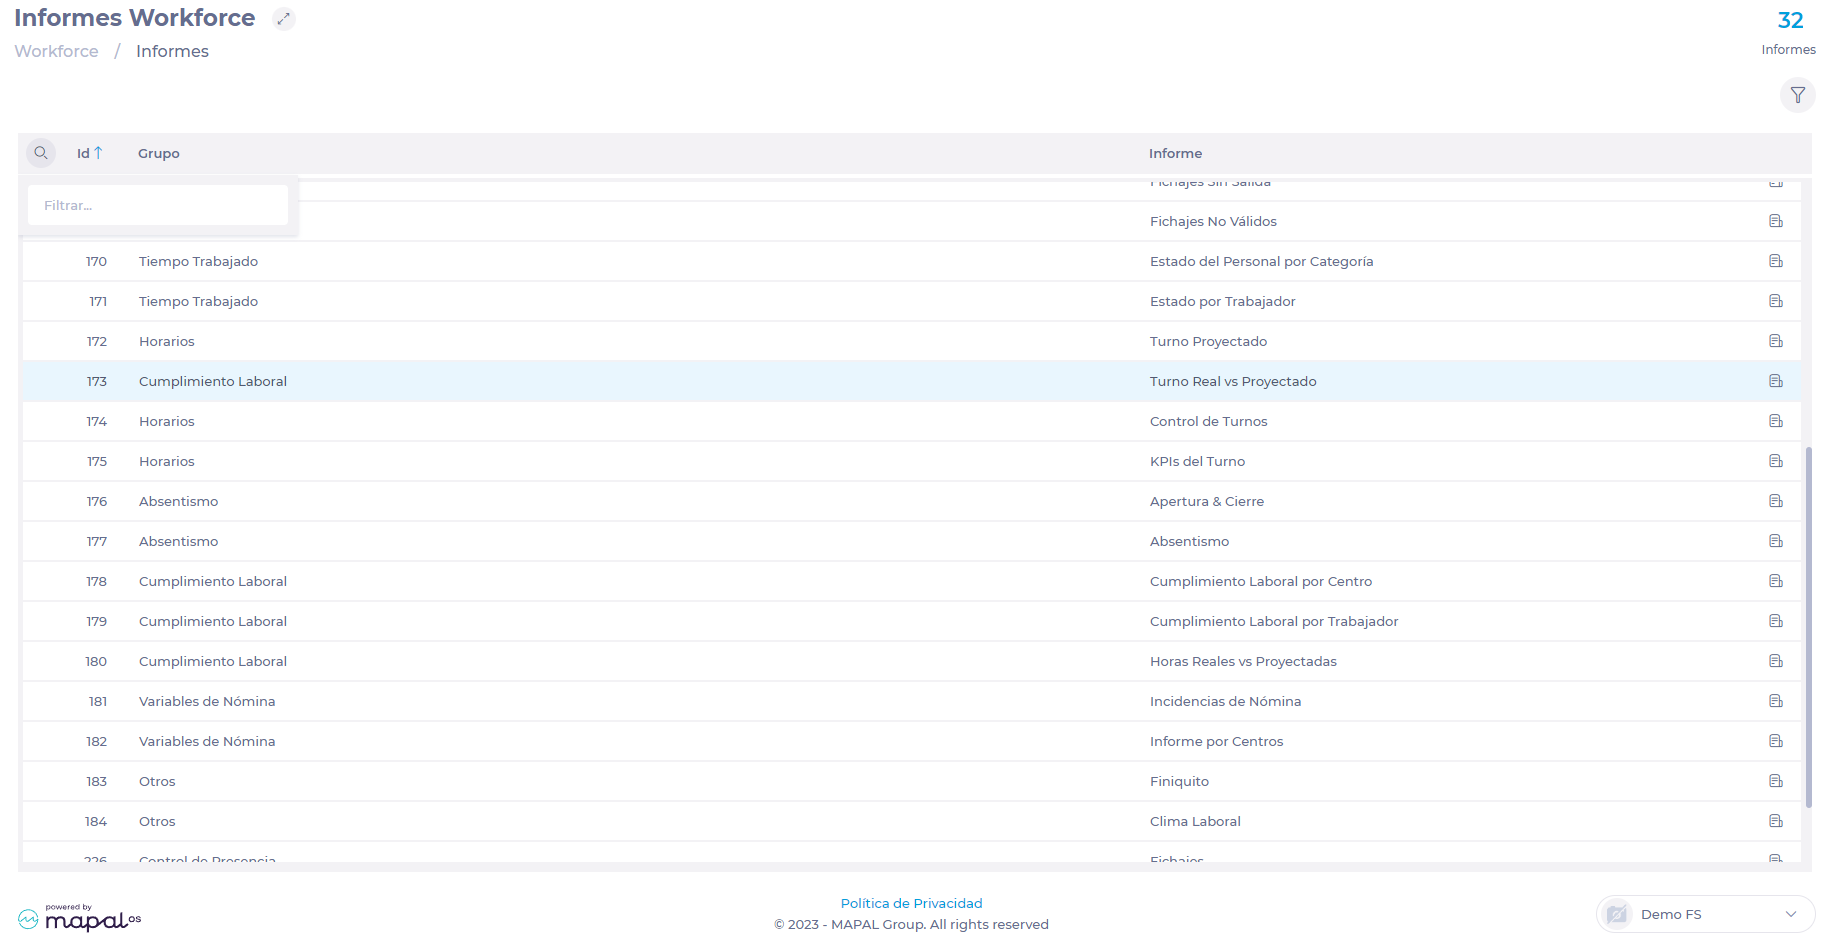This screenshot has width=1822, height=935.
Task: Select 'Informe por Centros' report name
Action: [1216, 741]
